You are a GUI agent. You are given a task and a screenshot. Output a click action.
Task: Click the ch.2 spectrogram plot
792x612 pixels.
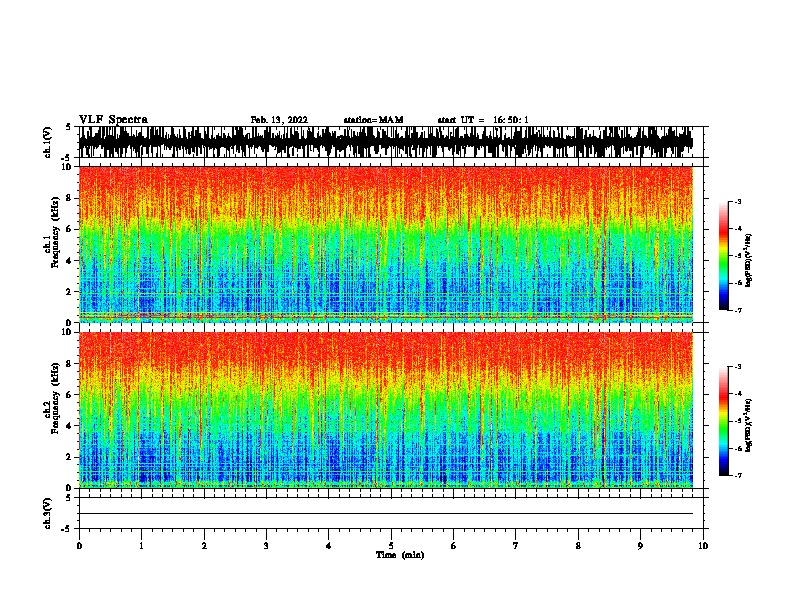386,410
